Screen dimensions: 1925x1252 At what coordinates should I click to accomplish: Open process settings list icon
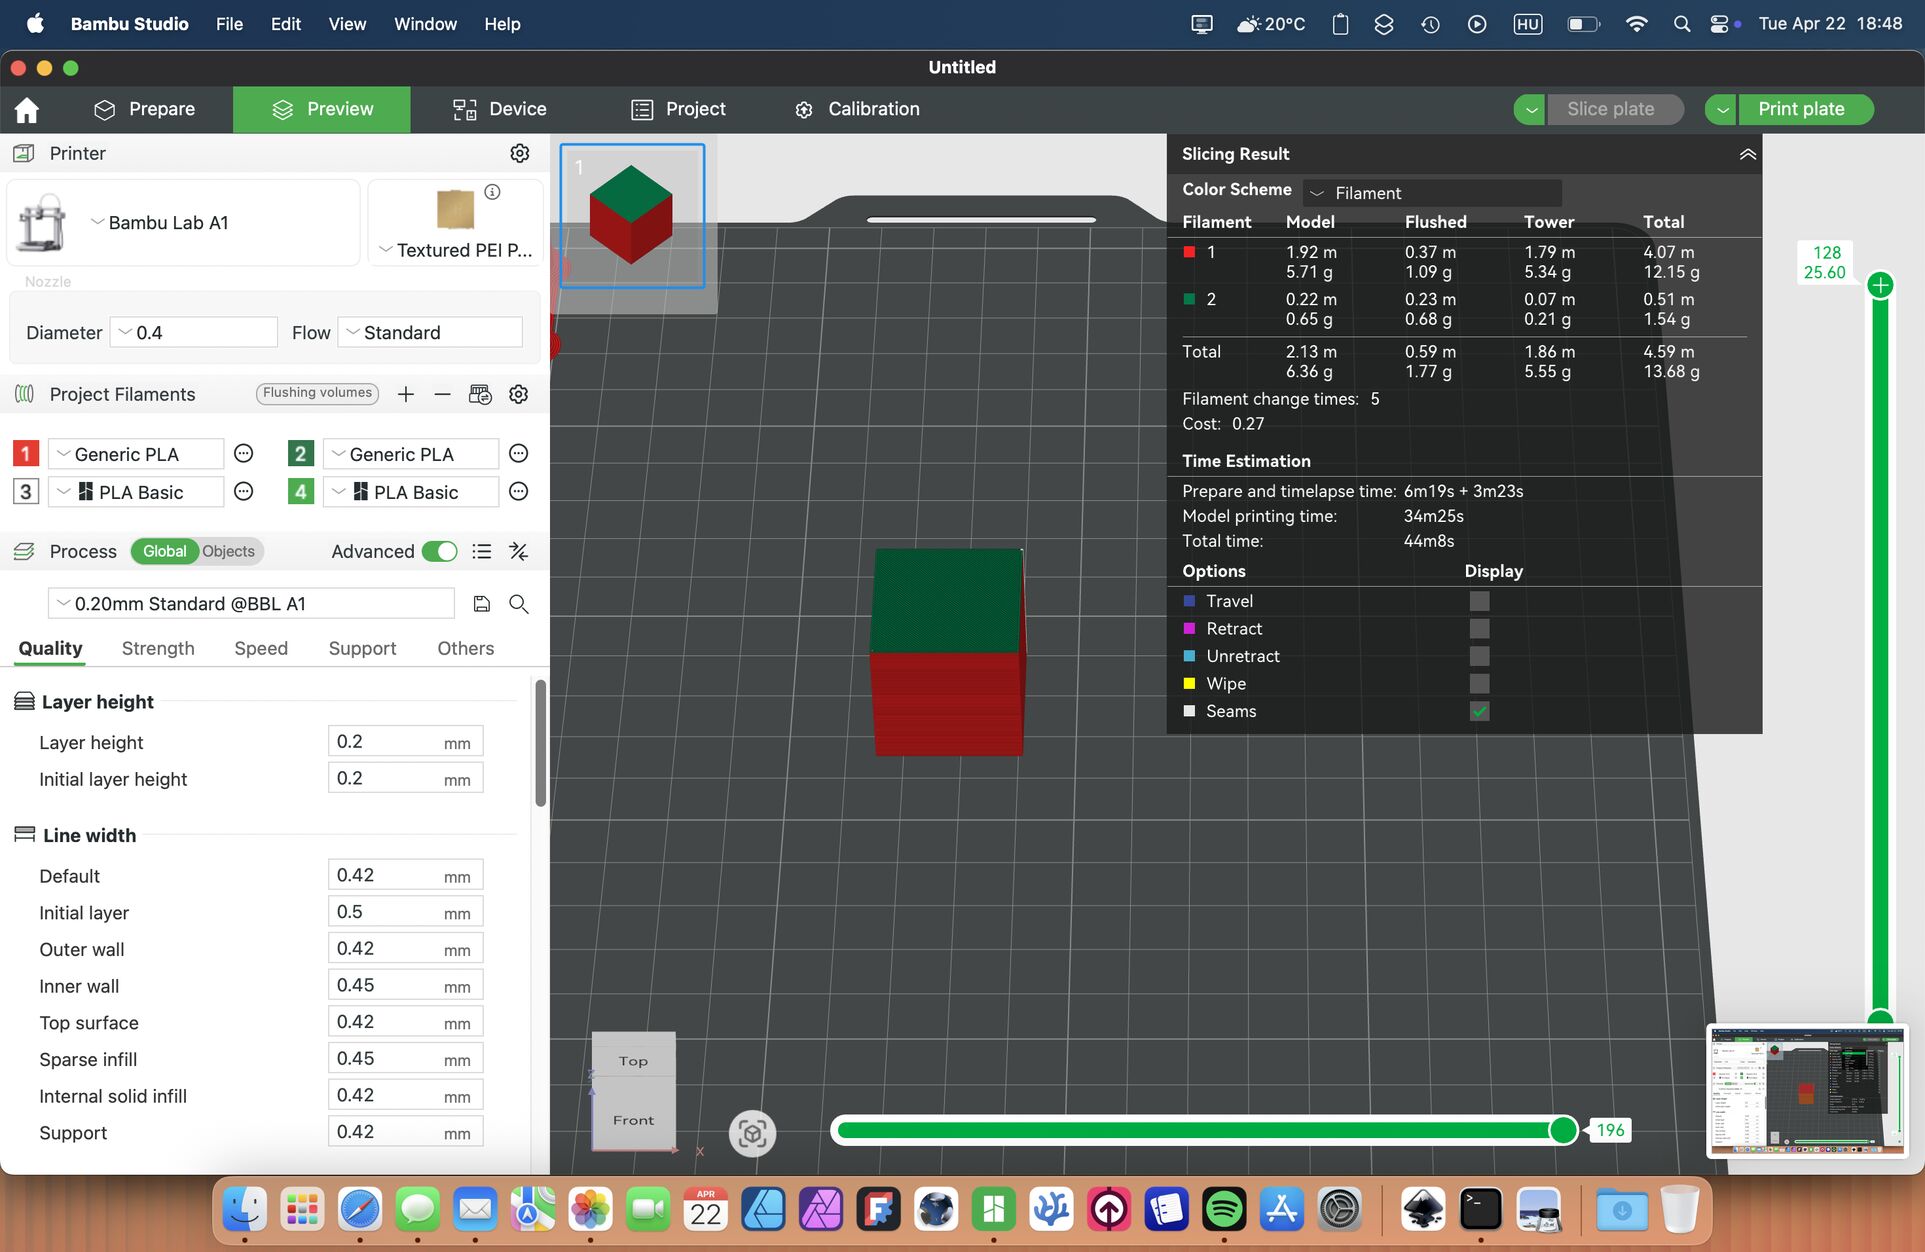tap(482, 551)
